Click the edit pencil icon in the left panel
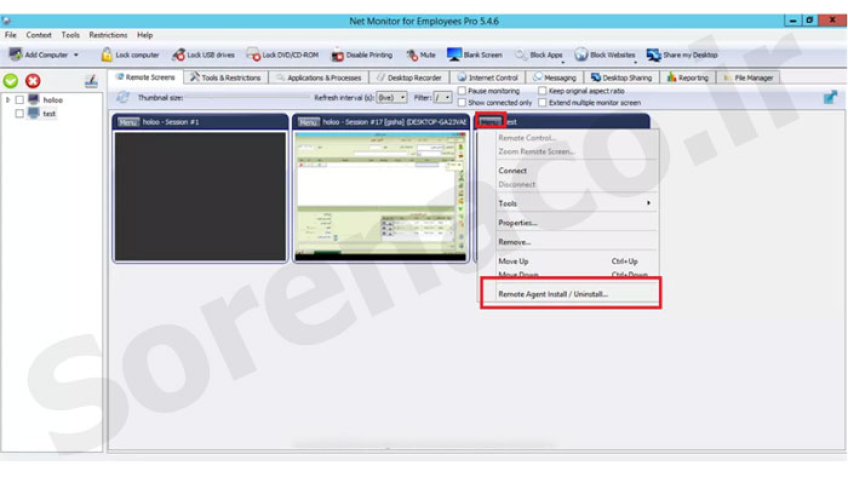This screenshot has height=477, width=848. [91, 81]
